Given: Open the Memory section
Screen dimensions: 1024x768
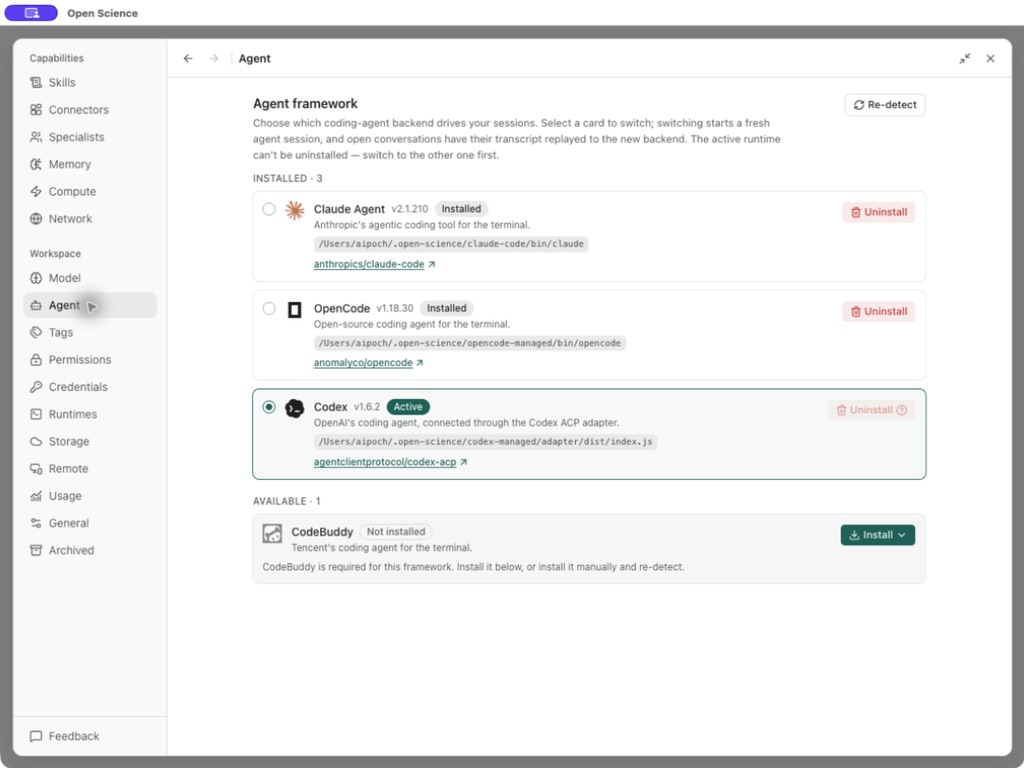Looking at the screenshot, I should [x=89, y=164].
